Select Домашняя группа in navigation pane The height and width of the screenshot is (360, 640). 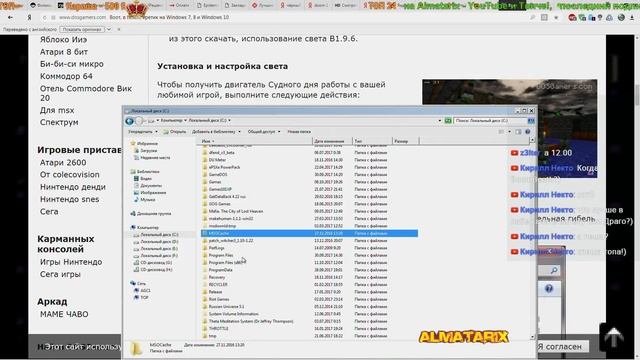click(x=151, y=213)
